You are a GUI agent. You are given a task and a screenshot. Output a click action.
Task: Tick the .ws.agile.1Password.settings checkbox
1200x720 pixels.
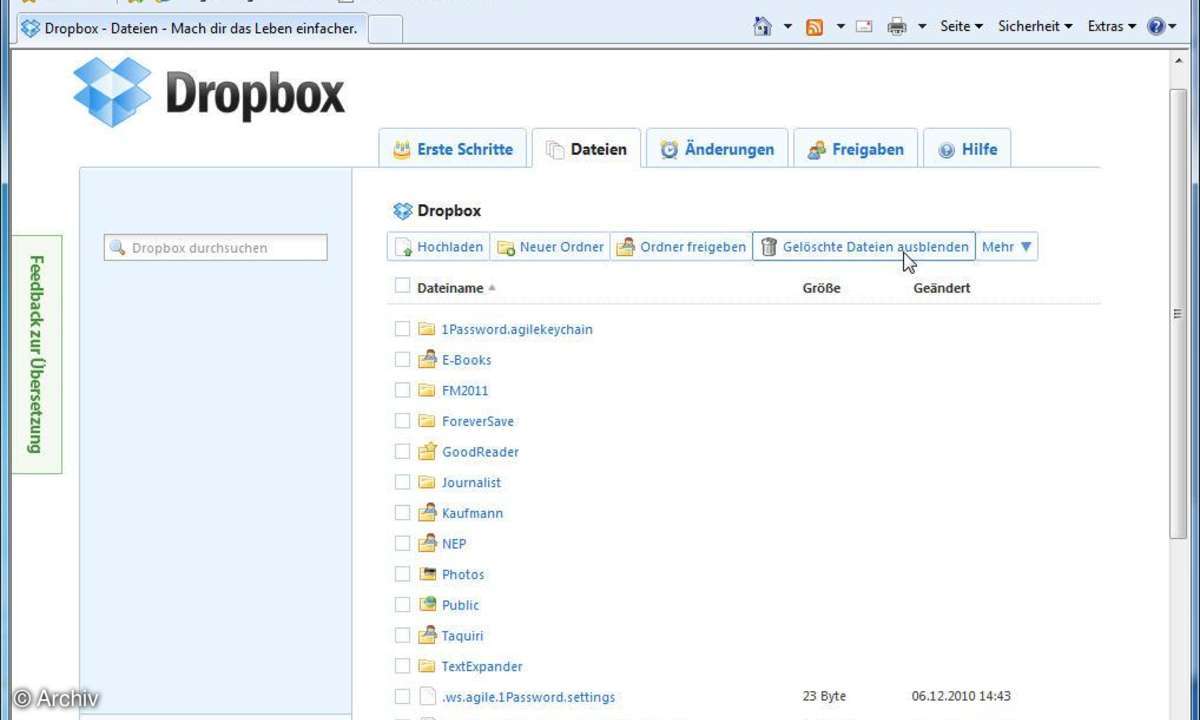[x=402, y=696]
